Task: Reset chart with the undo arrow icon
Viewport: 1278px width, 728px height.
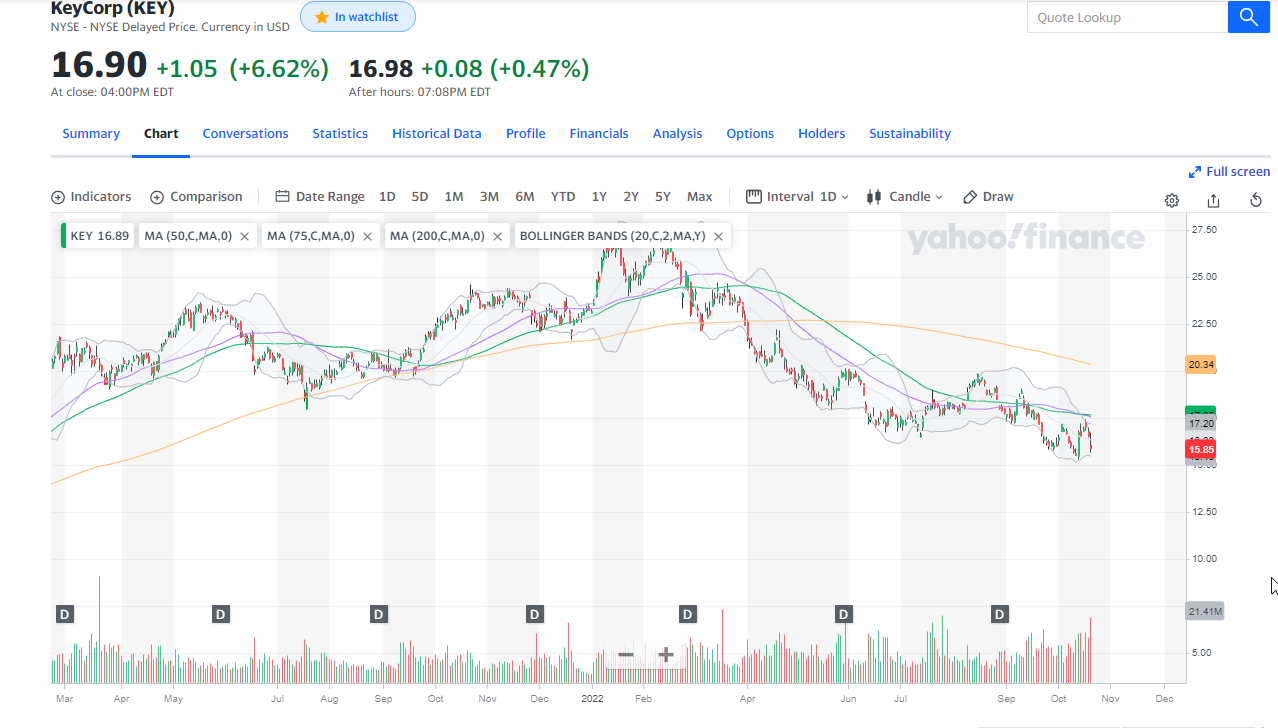Action: coord(1256,200)
